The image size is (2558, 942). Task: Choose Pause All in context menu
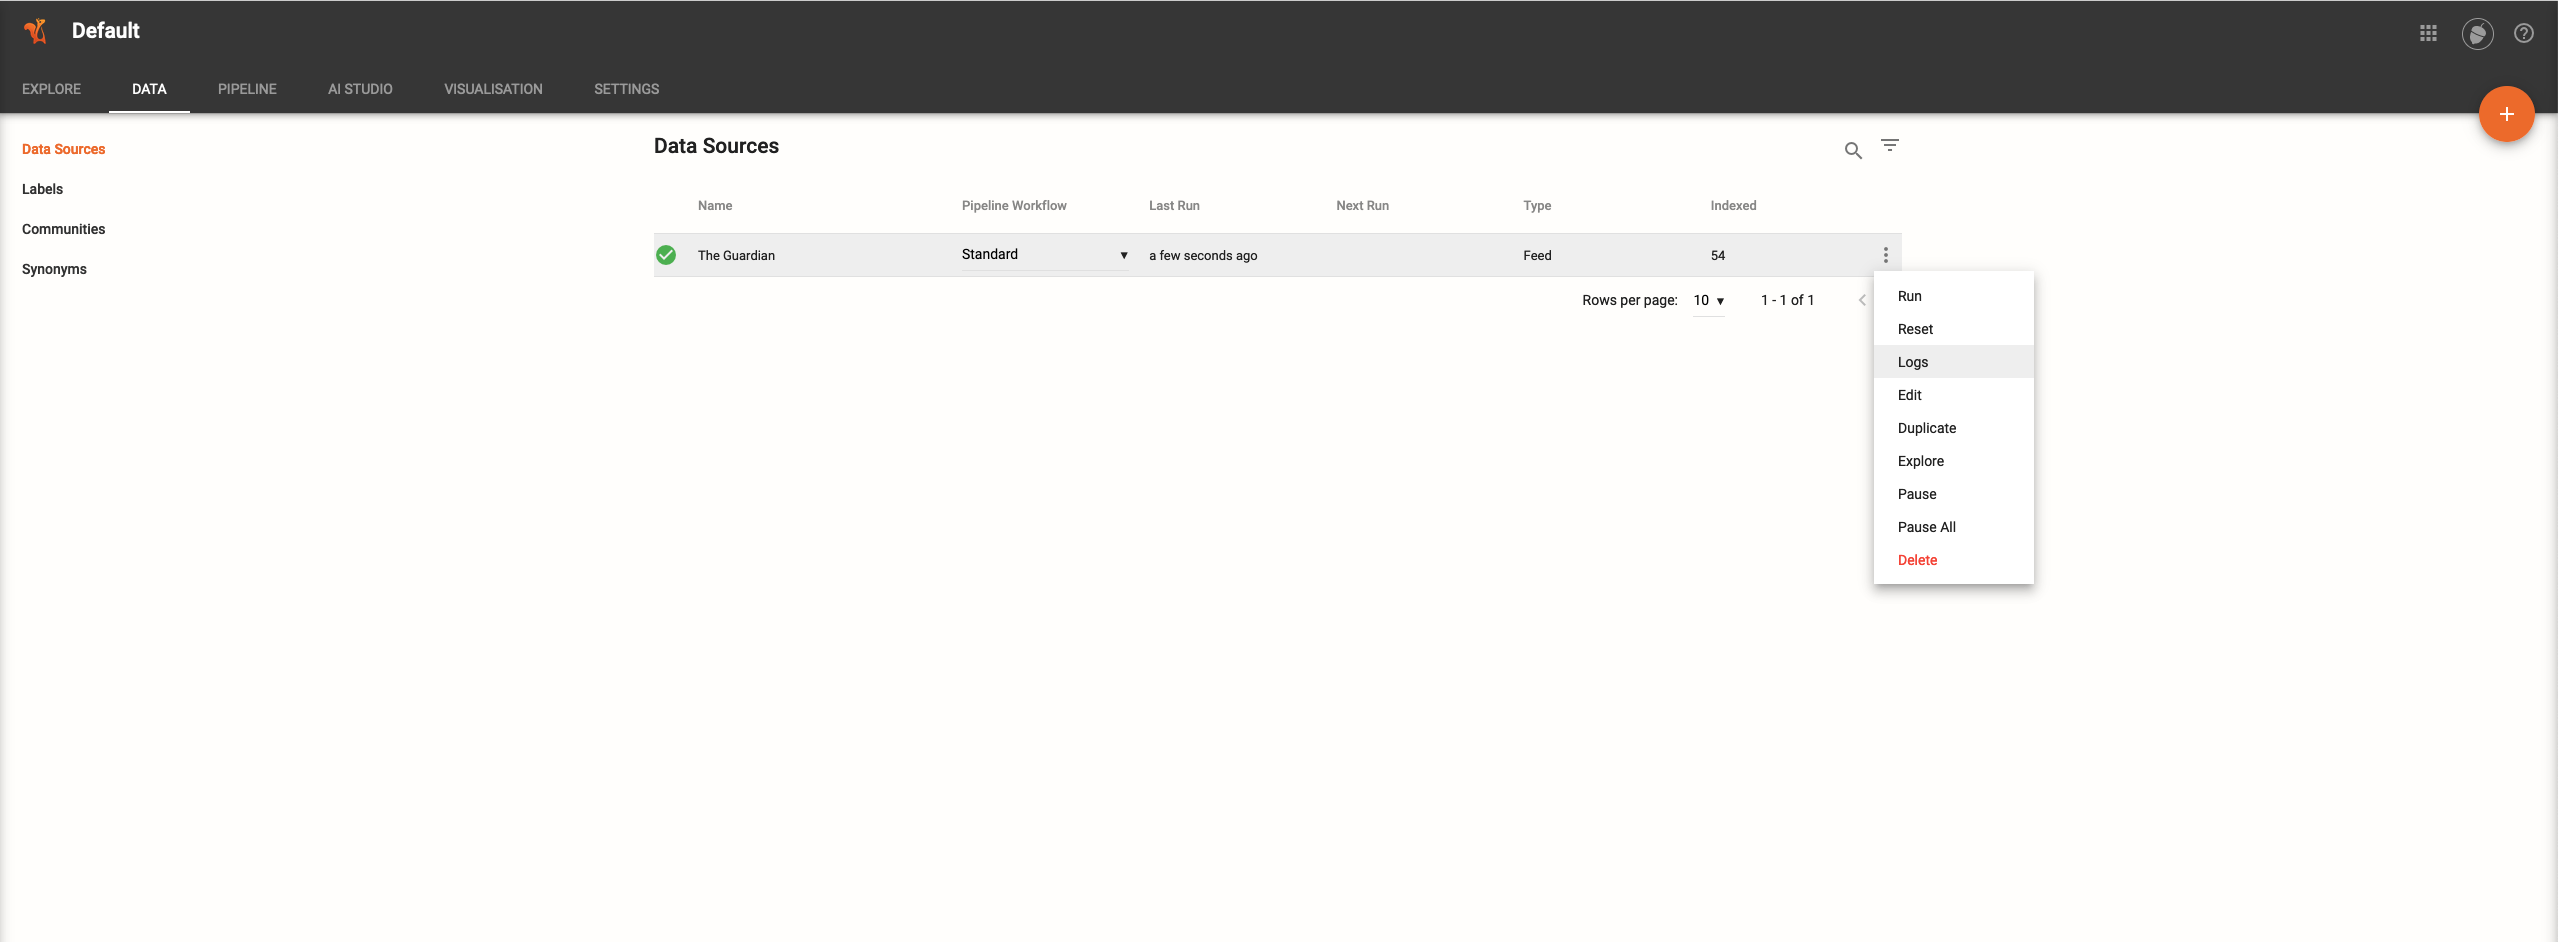[x=1953, y=527]
